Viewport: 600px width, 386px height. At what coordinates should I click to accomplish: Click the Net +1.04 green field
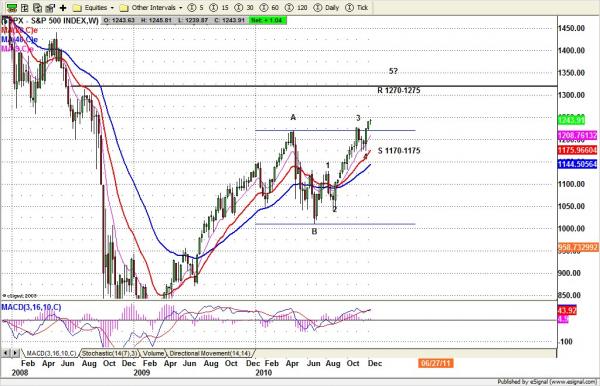tap(267, 20)
